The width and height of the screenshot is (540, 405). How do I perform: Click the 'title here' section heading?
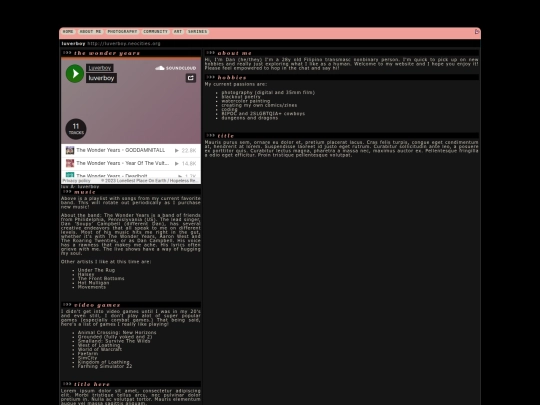92,384
